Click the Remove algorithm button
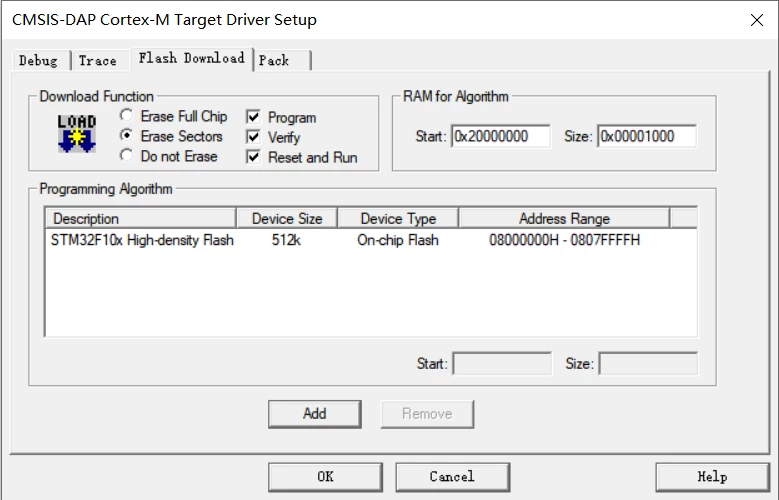This screenshot has height=500, width=779. [x=427, y=414]
